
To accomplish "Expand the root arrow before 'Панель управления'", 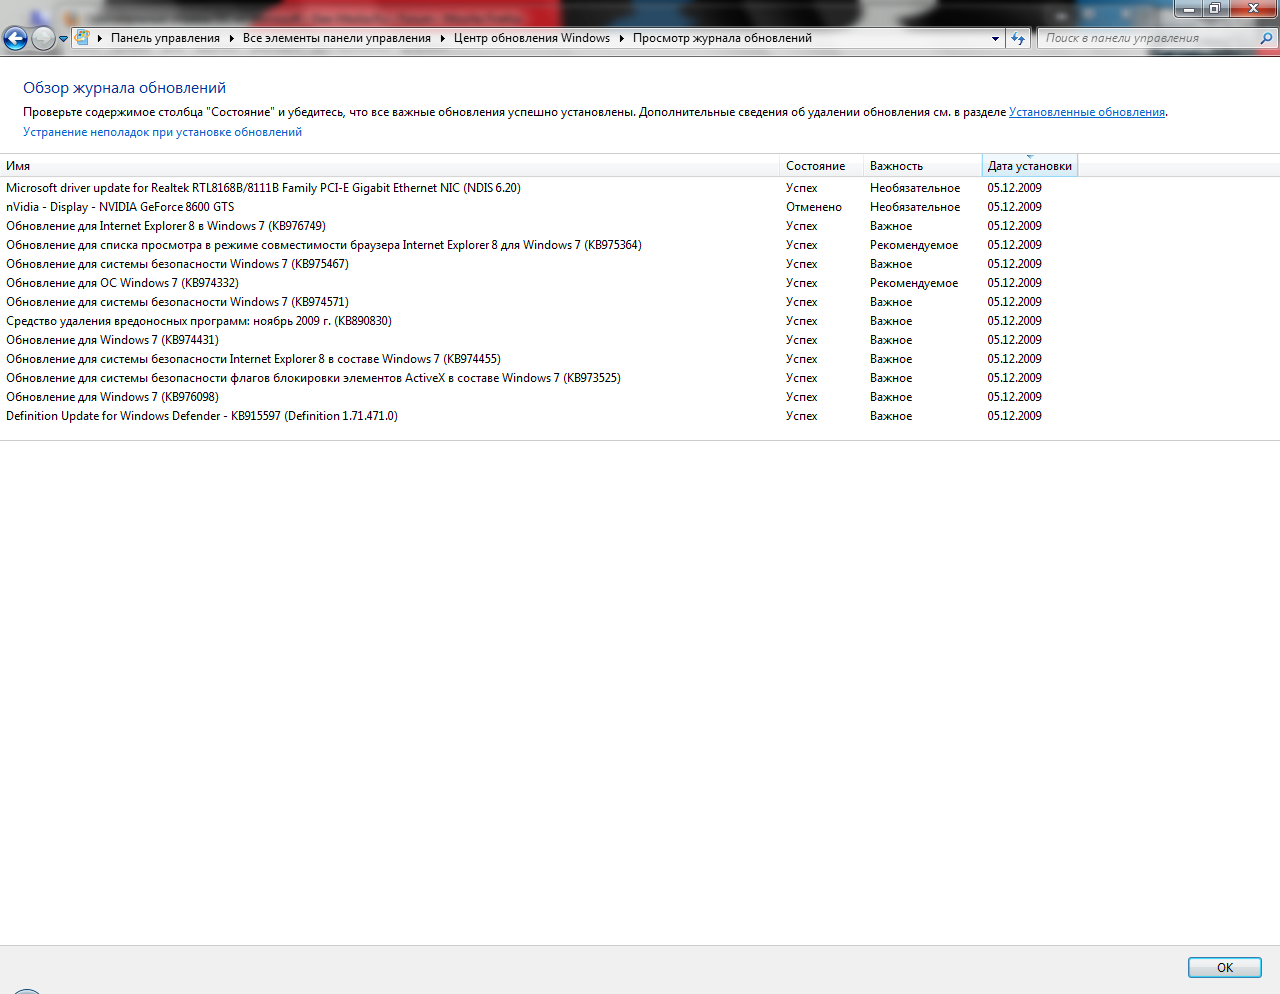I will pyautogui.click(x=100, y=38).
